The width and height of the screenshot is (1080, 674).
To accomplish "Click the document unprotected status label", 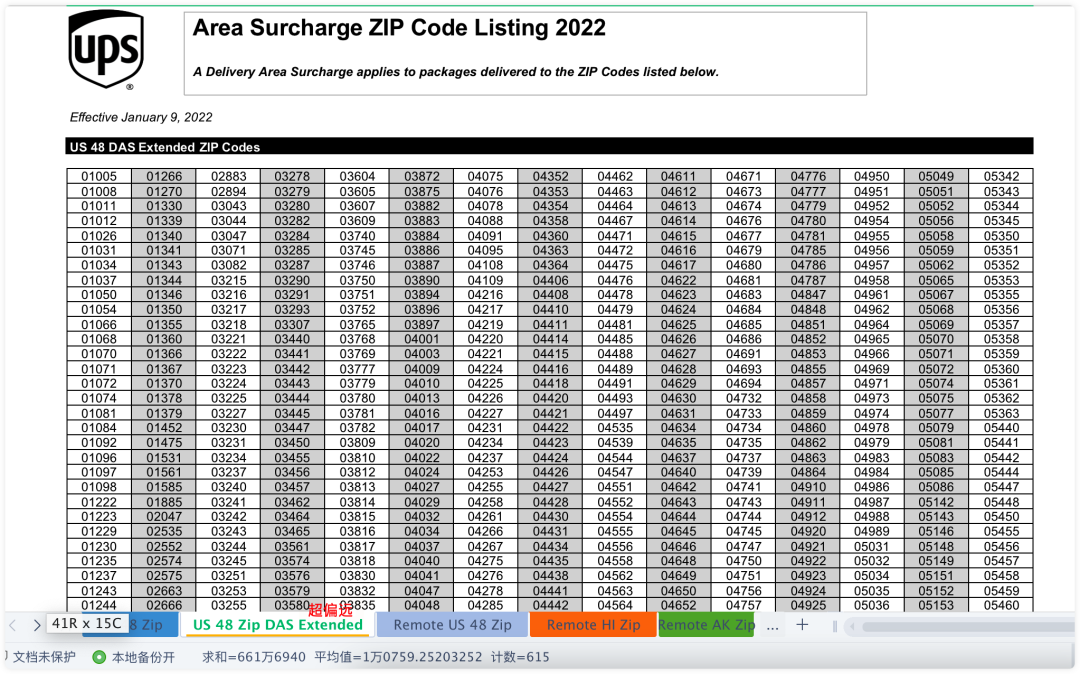I will (44, 657).
